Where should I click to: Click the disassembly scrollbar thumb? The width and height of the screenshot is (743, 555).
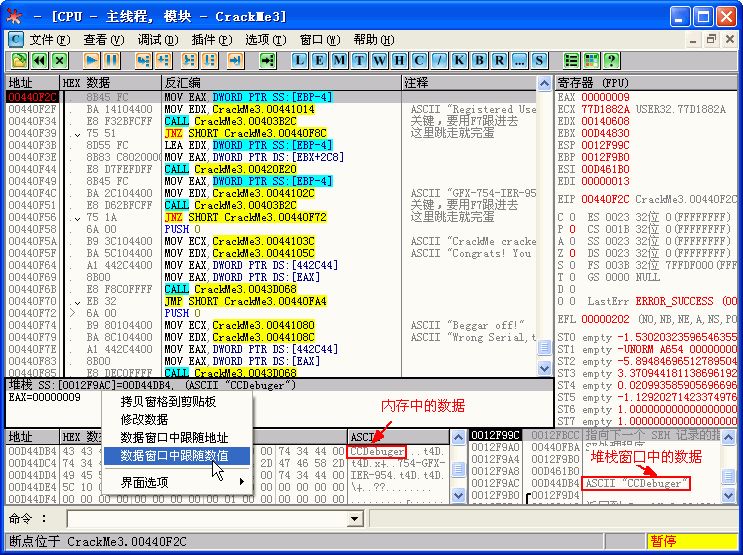(x=544, y=347)
